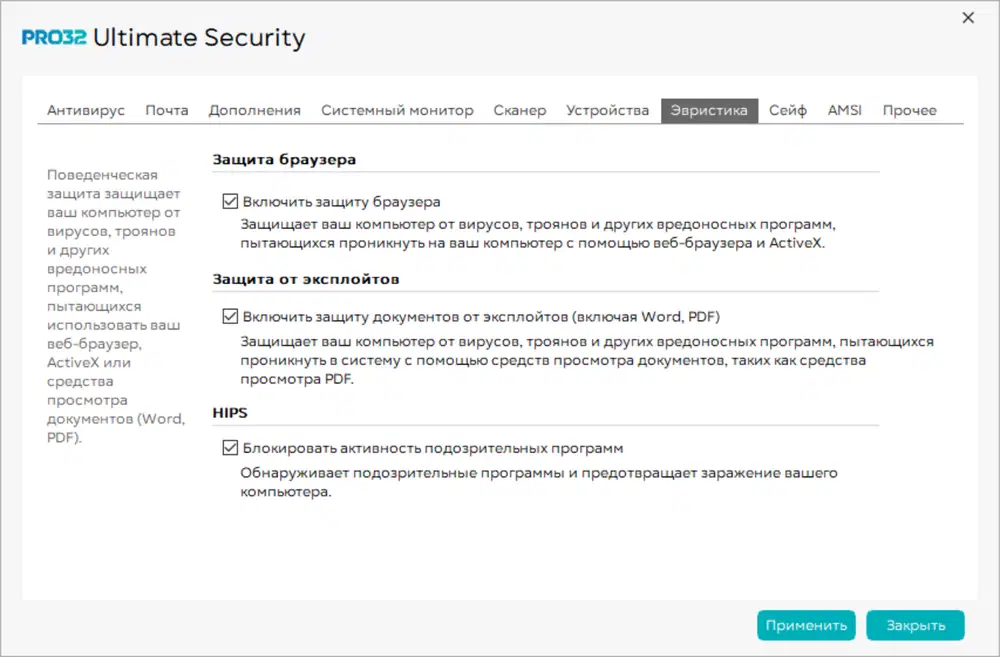Image resolution: width=1000 pixels, height=657 pixels.
Task: Open the Почта tab
Action: tap(166, 110)
